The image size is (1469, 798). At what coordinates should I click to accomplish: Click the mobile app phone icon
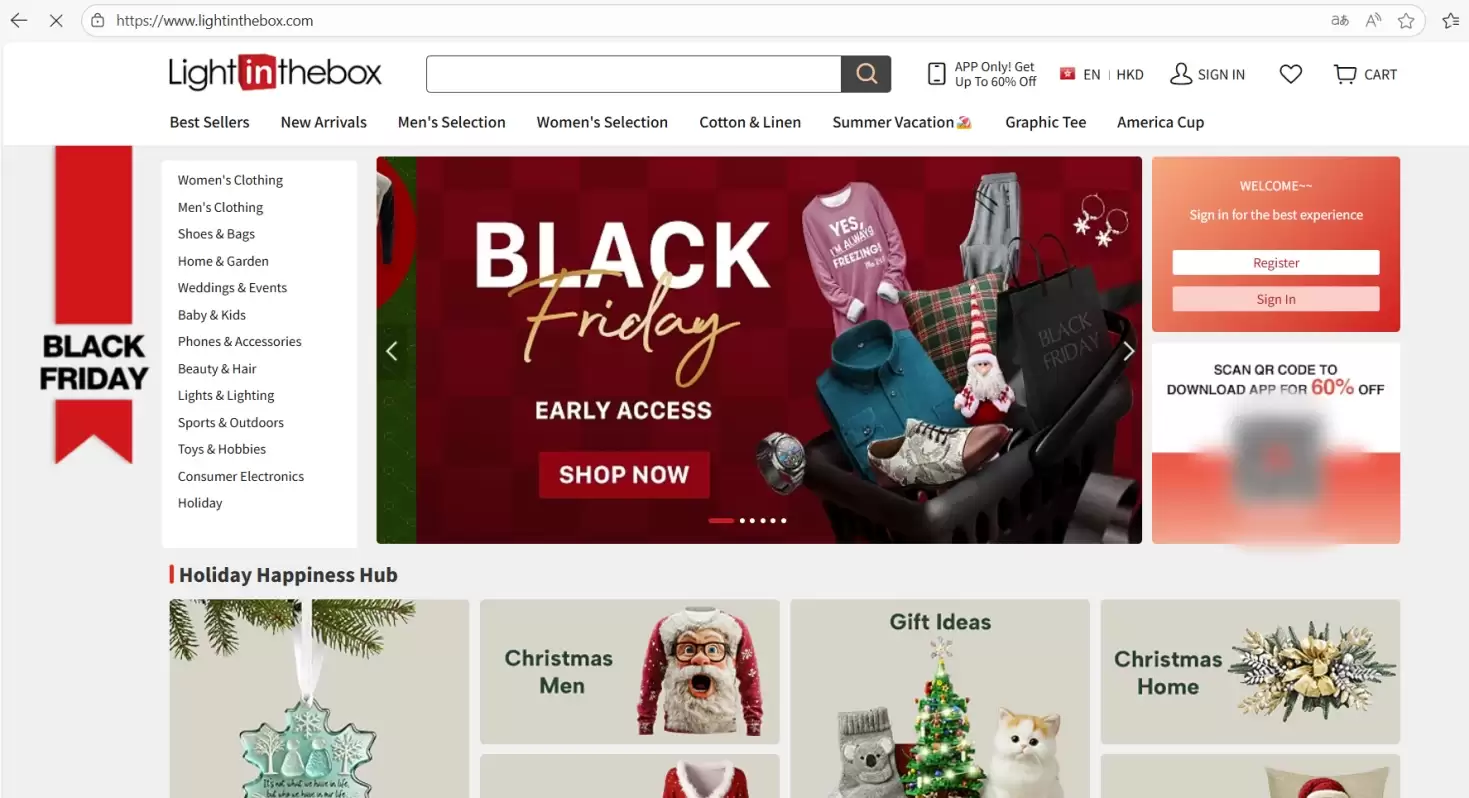pos(937,74)
